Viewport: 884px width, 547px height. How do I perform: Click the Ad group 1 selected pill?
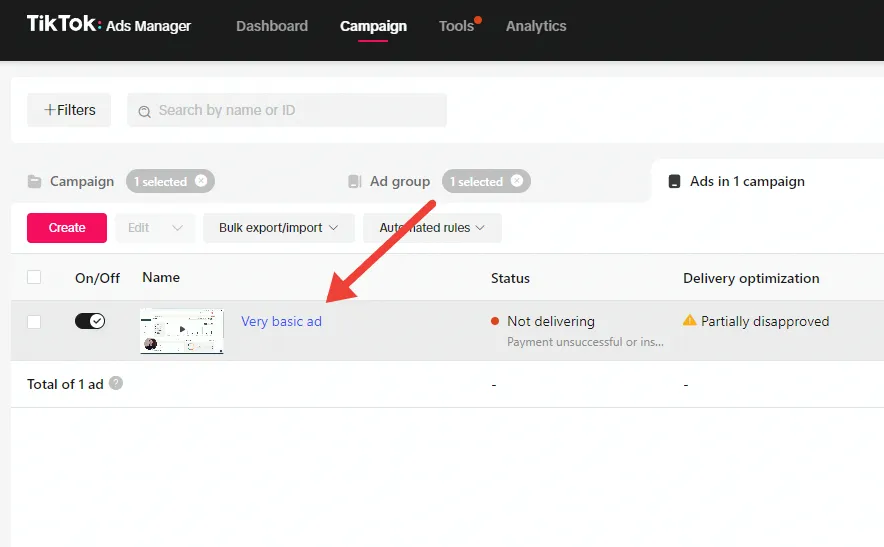click(486, 181)
